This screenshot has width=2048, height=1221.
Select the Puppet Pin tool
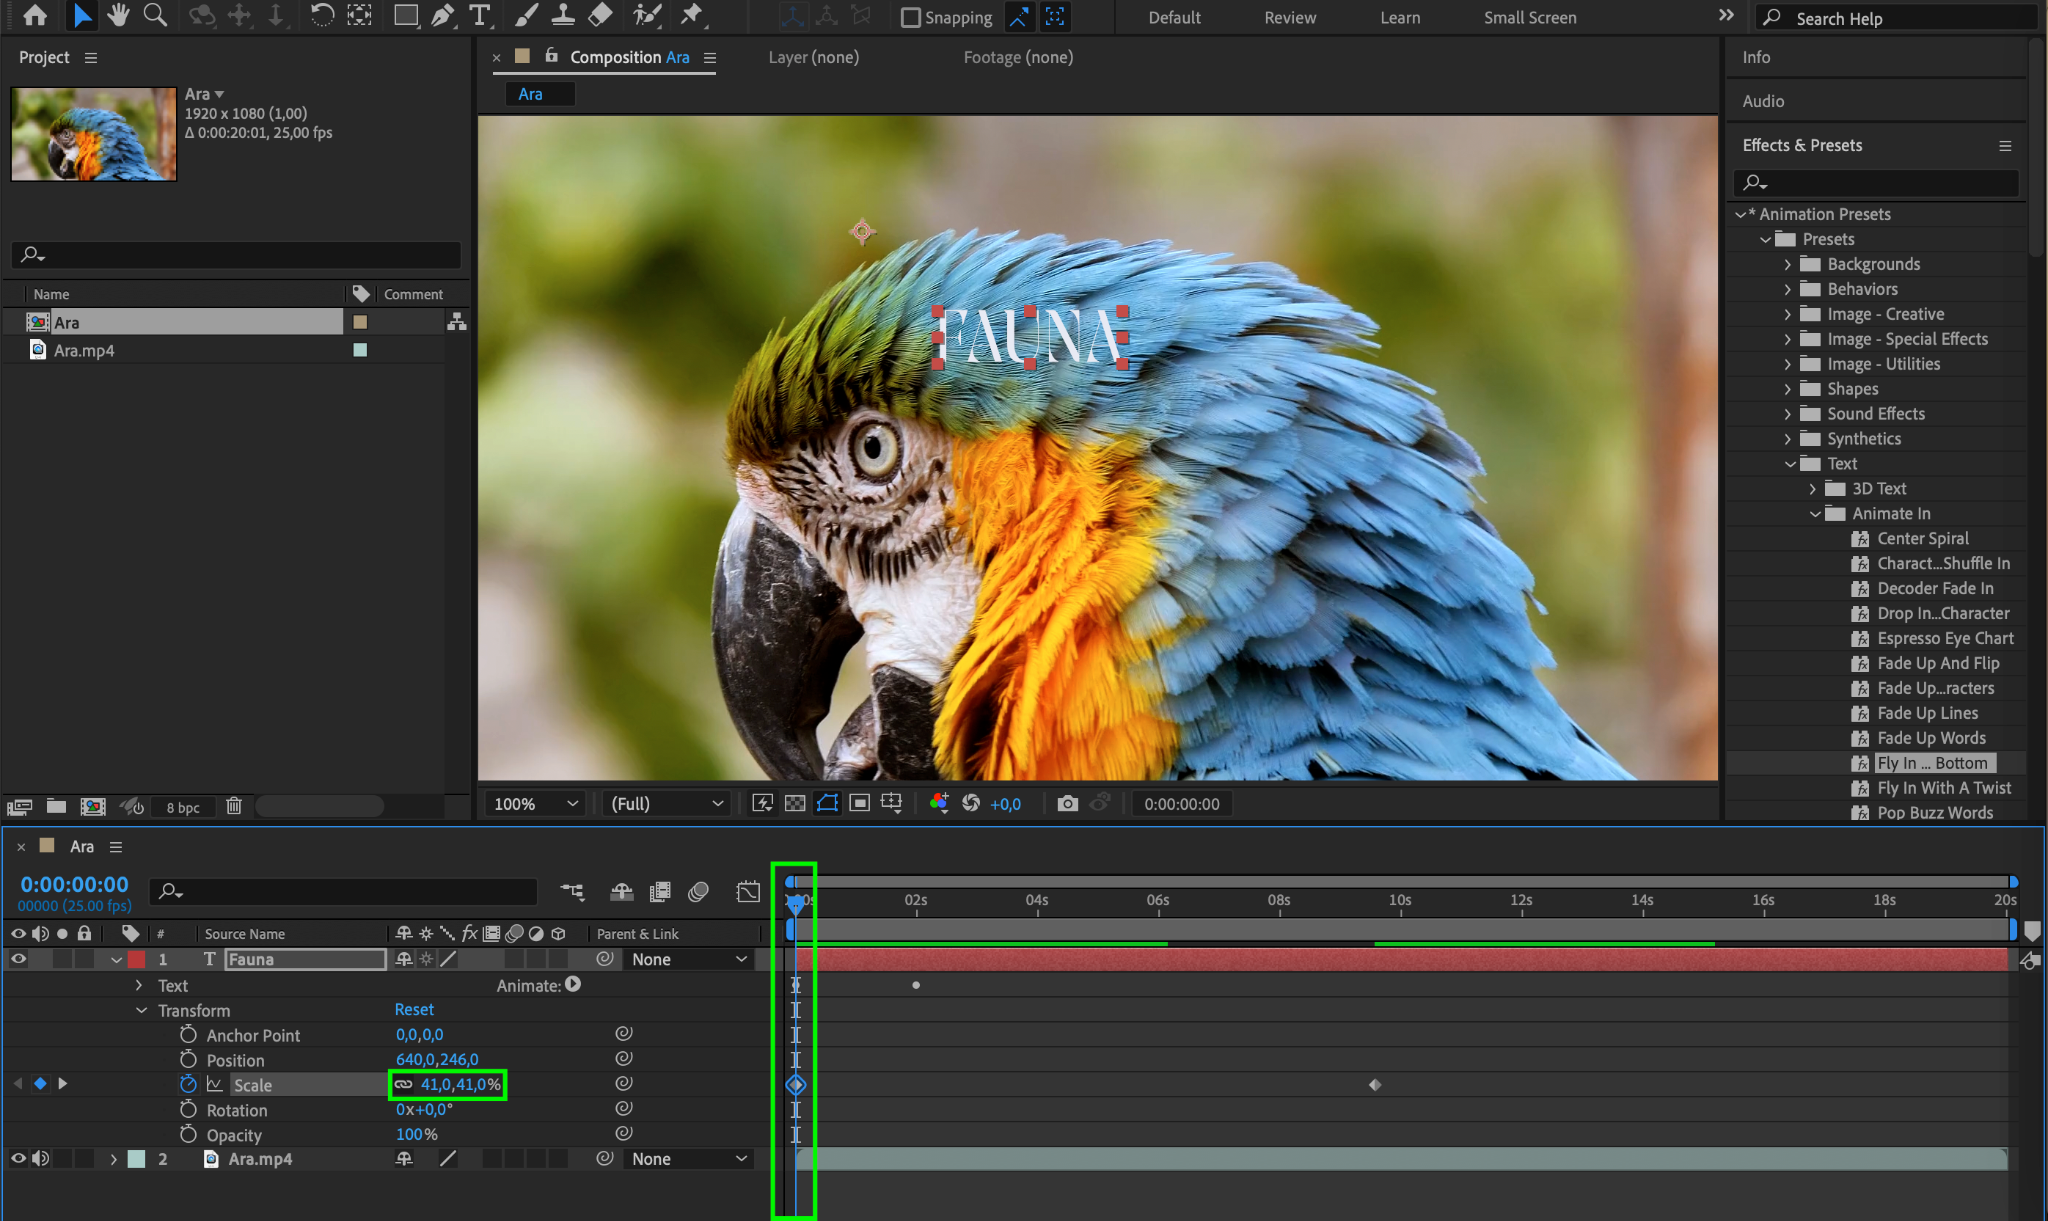point(691,15)
